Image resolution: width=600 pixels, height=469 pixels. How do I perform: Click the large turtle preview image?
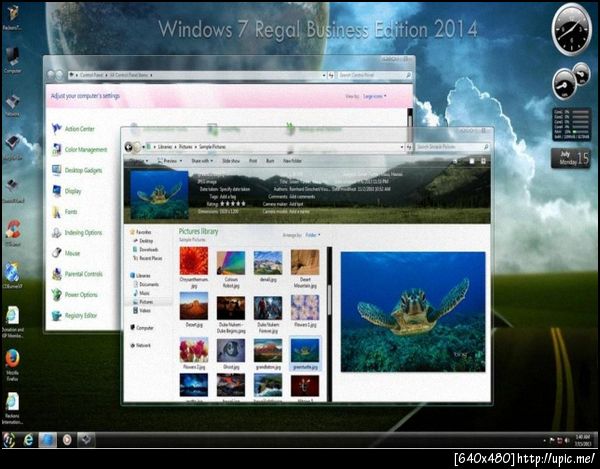(413, 312)
